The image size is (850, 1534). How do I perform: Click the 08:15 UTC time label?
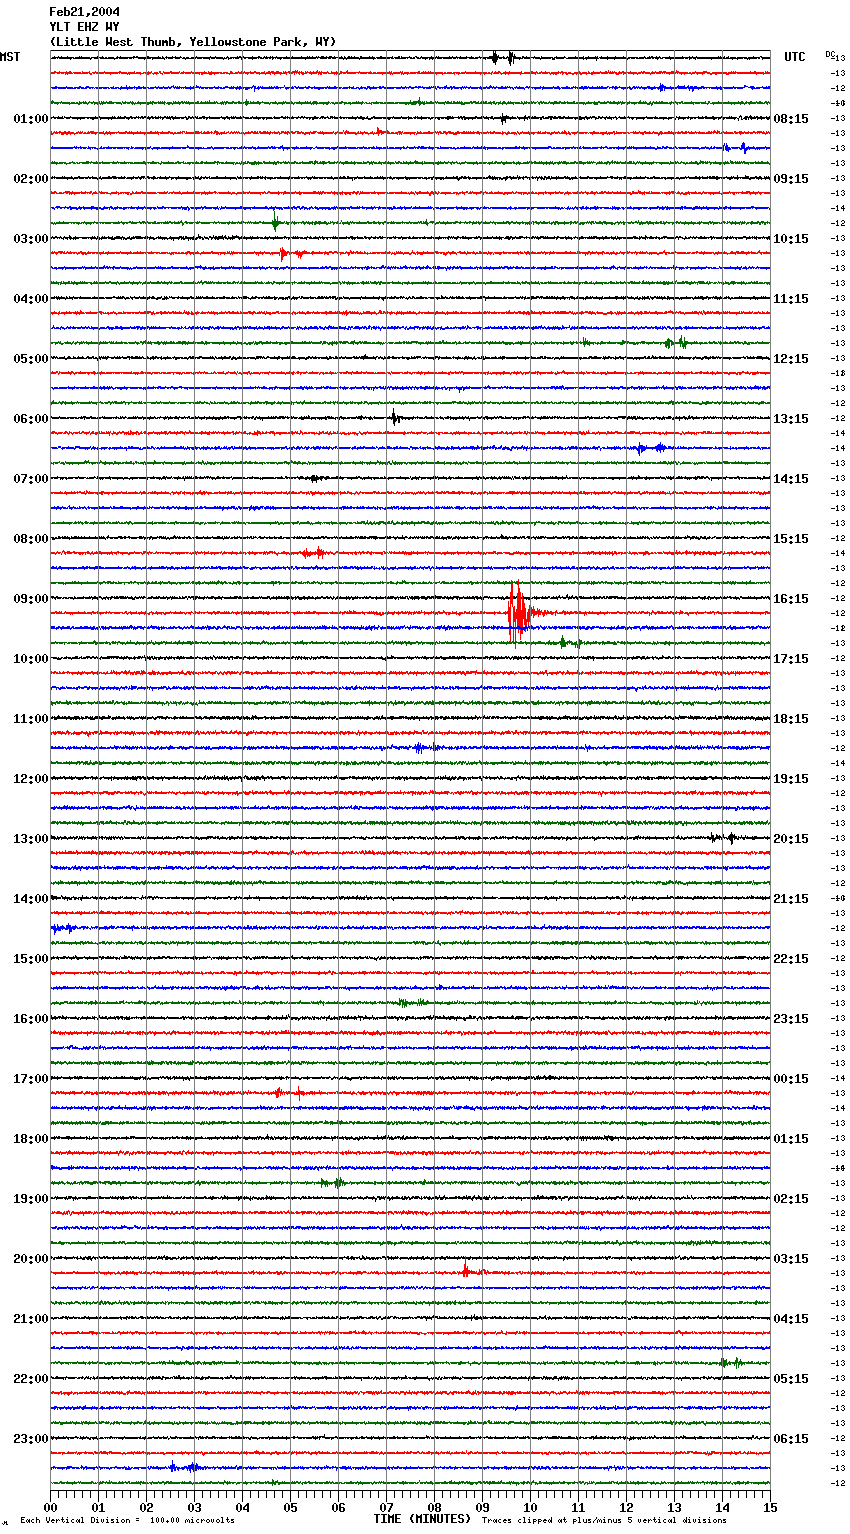coord(791,119)
